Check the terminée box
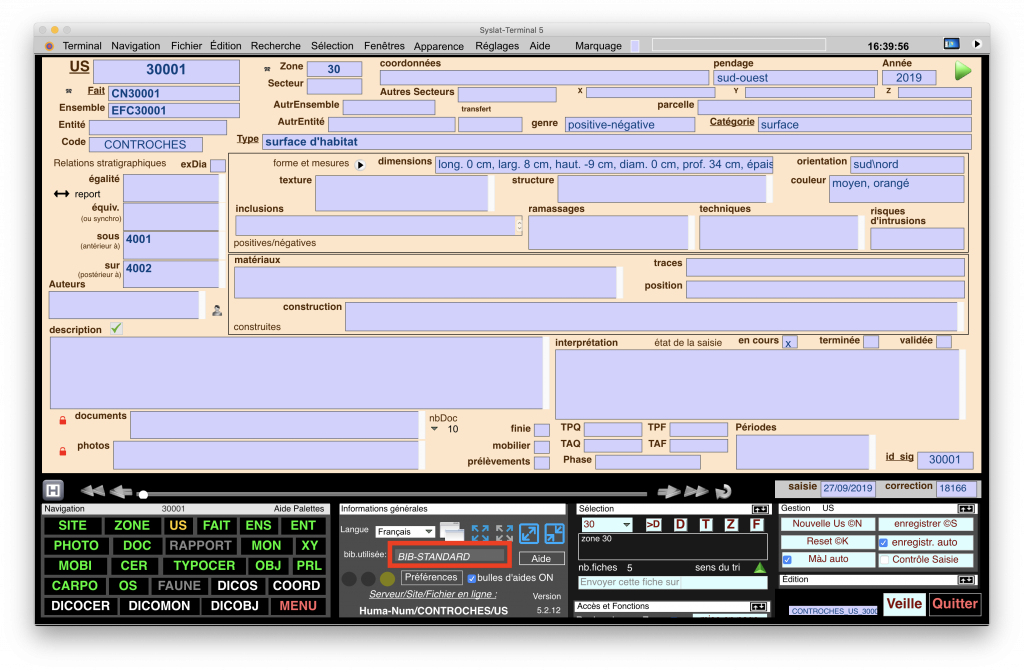 pos(871,342)
